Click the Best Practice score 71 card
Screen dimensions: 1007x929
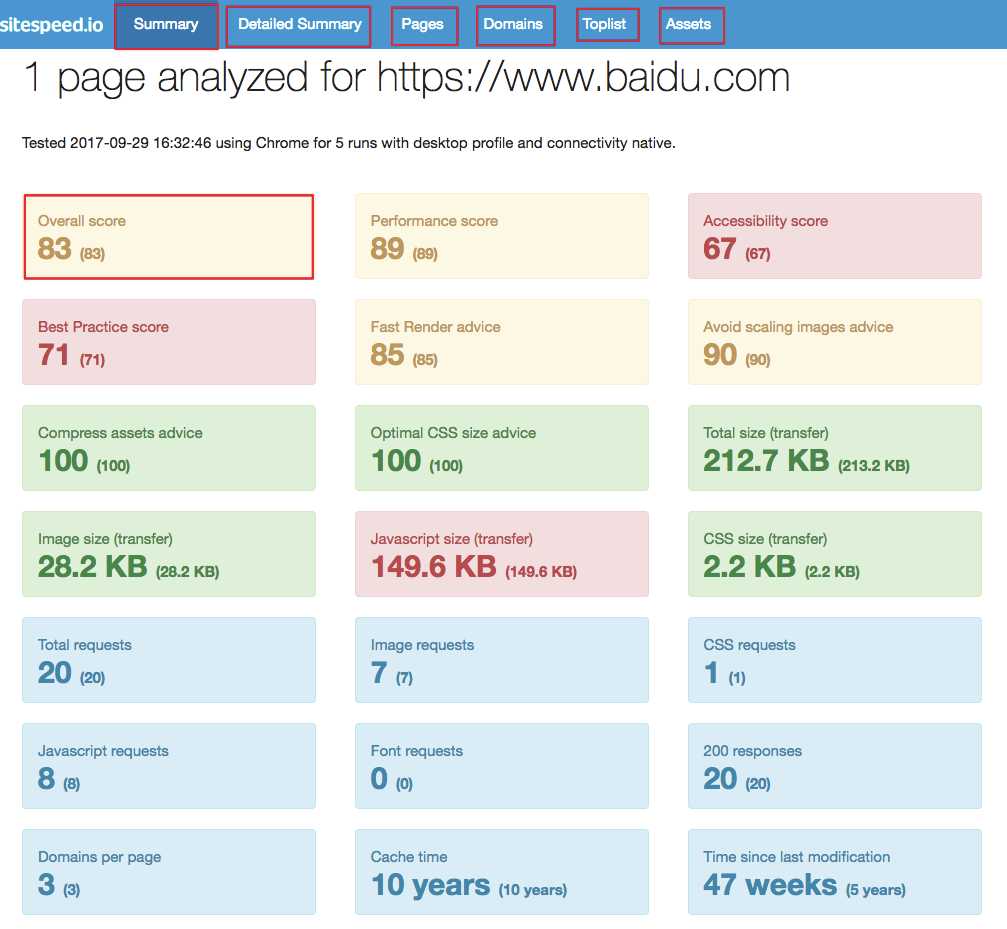point(169,342)
